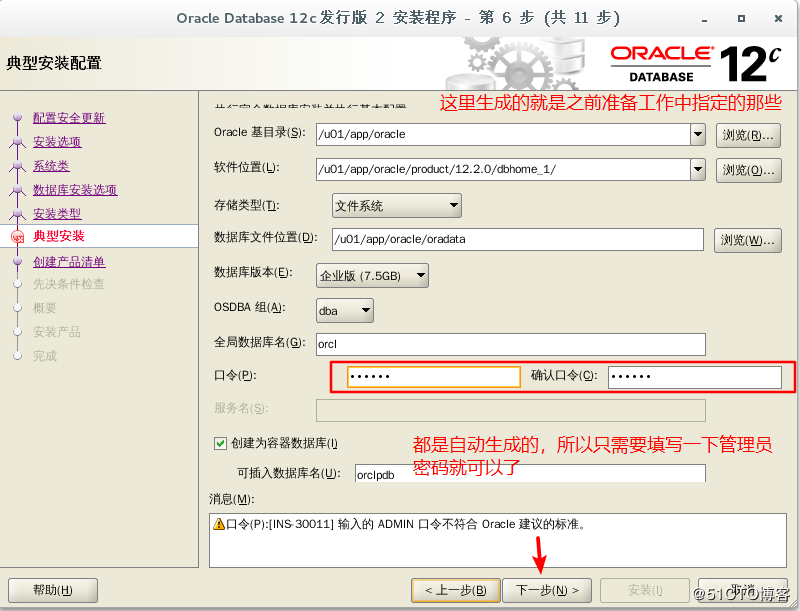Screen dimensions: 800x611
Task: Open the 存储类型 文件系统 dropdown
Action: pos(396,206)
